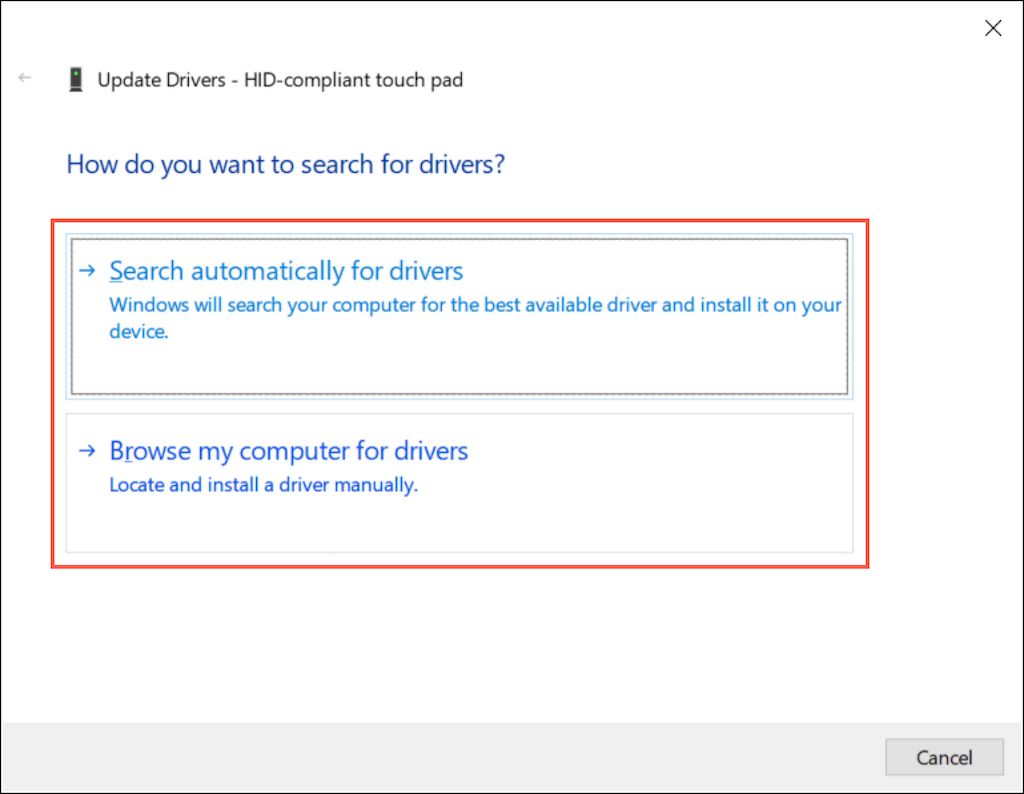This screenshot has width=1024, height=794.
Task: Click the back arrow in the wizard header
Action: [25, 78]
